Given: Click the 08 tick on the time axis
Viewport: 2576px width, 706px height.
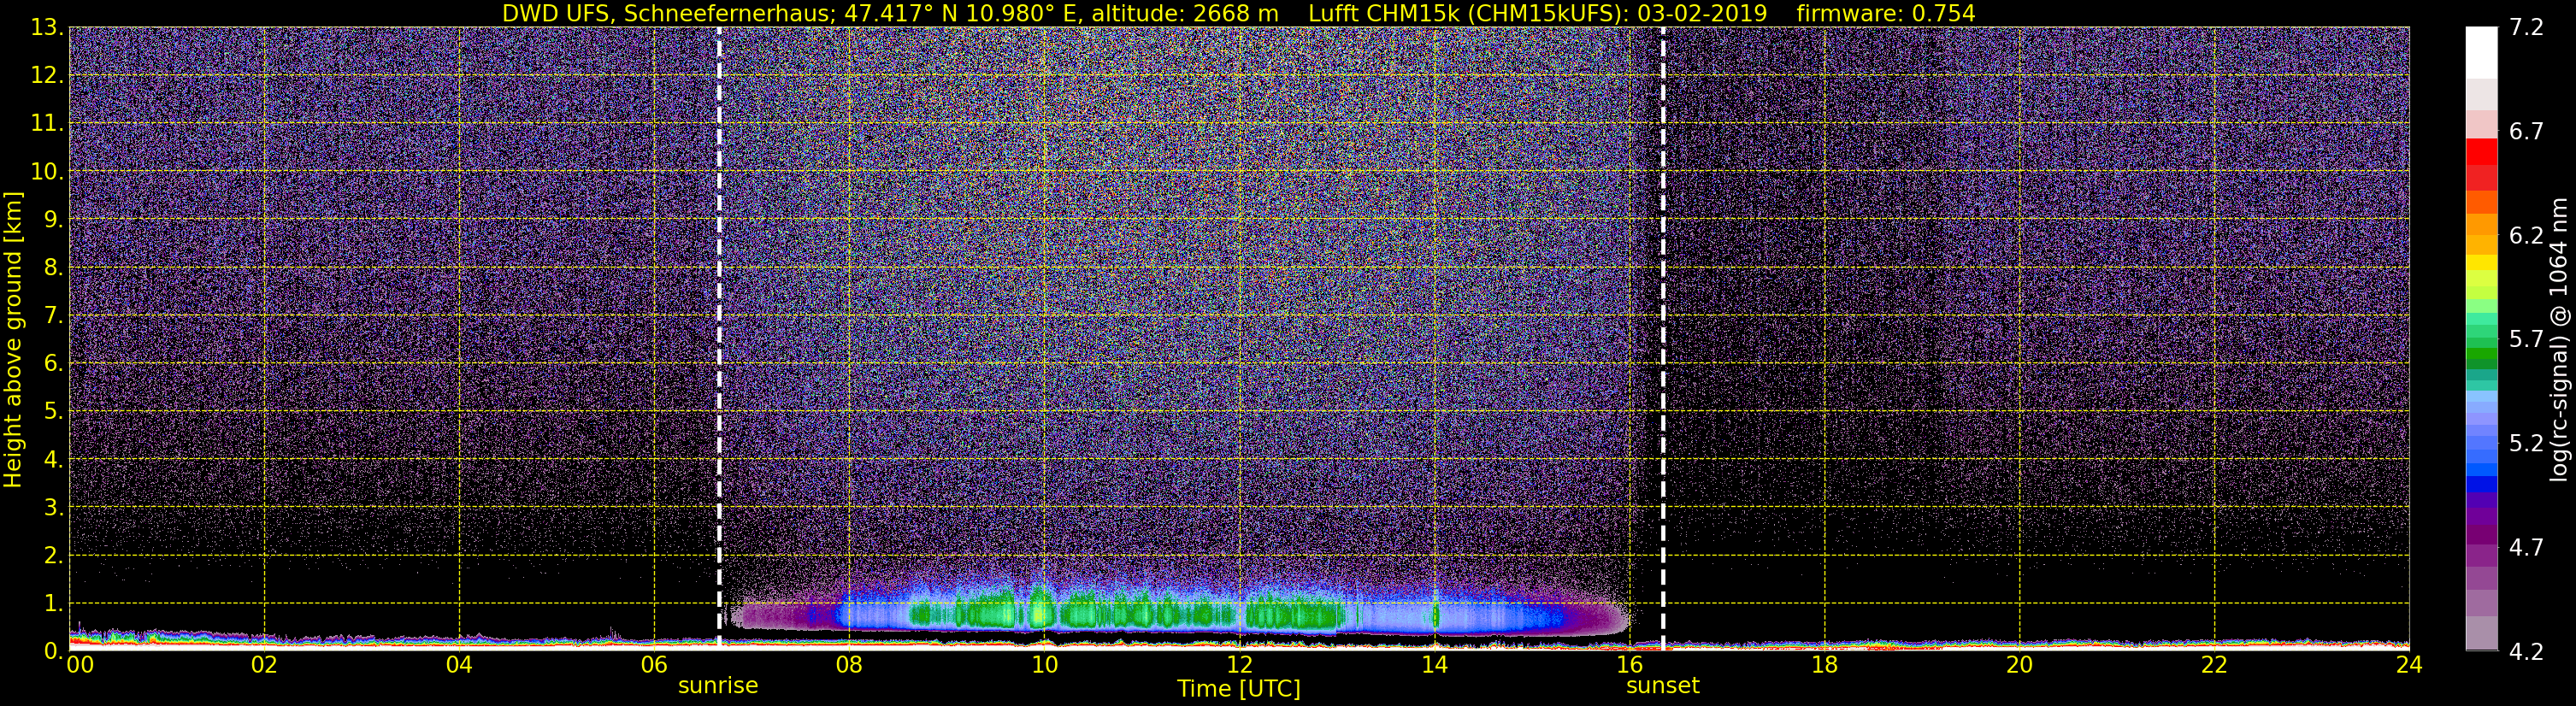Looking at the screenshot, I should 849,664.
